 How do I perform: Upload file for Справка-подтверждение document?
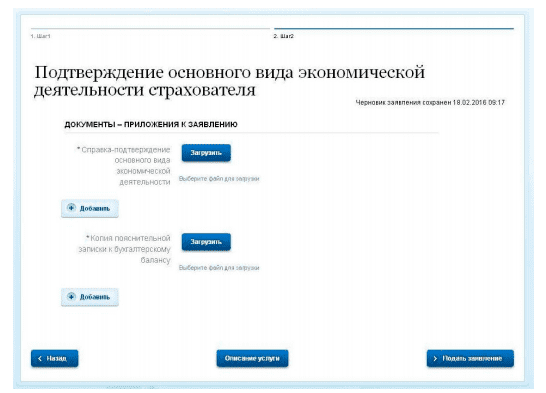pyautogui.click(x=206, y=153)
